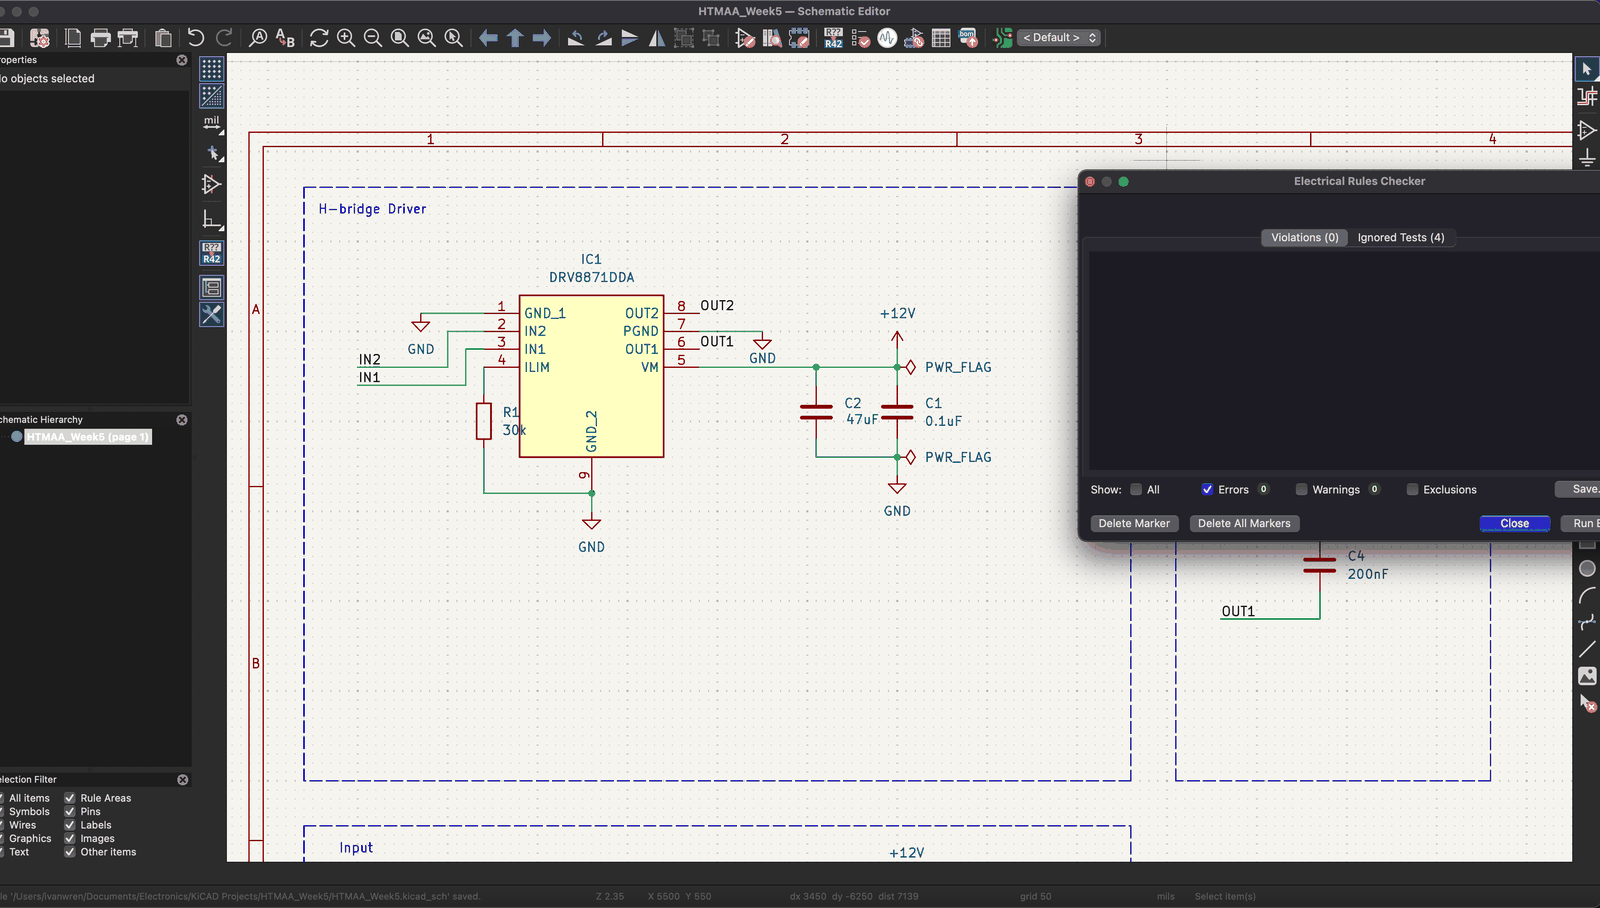Open PCB editor from toolbar
Image resolution: width=1600 pixels, height=908 pixels.
[1002, 38]
